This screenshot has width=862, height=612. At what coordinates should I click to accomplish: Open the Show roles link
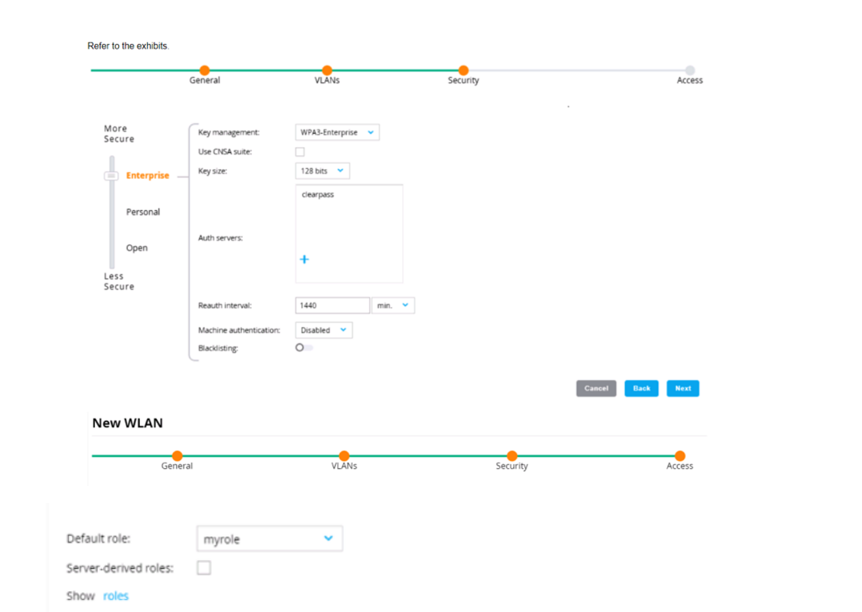click(x=115, y=596)
